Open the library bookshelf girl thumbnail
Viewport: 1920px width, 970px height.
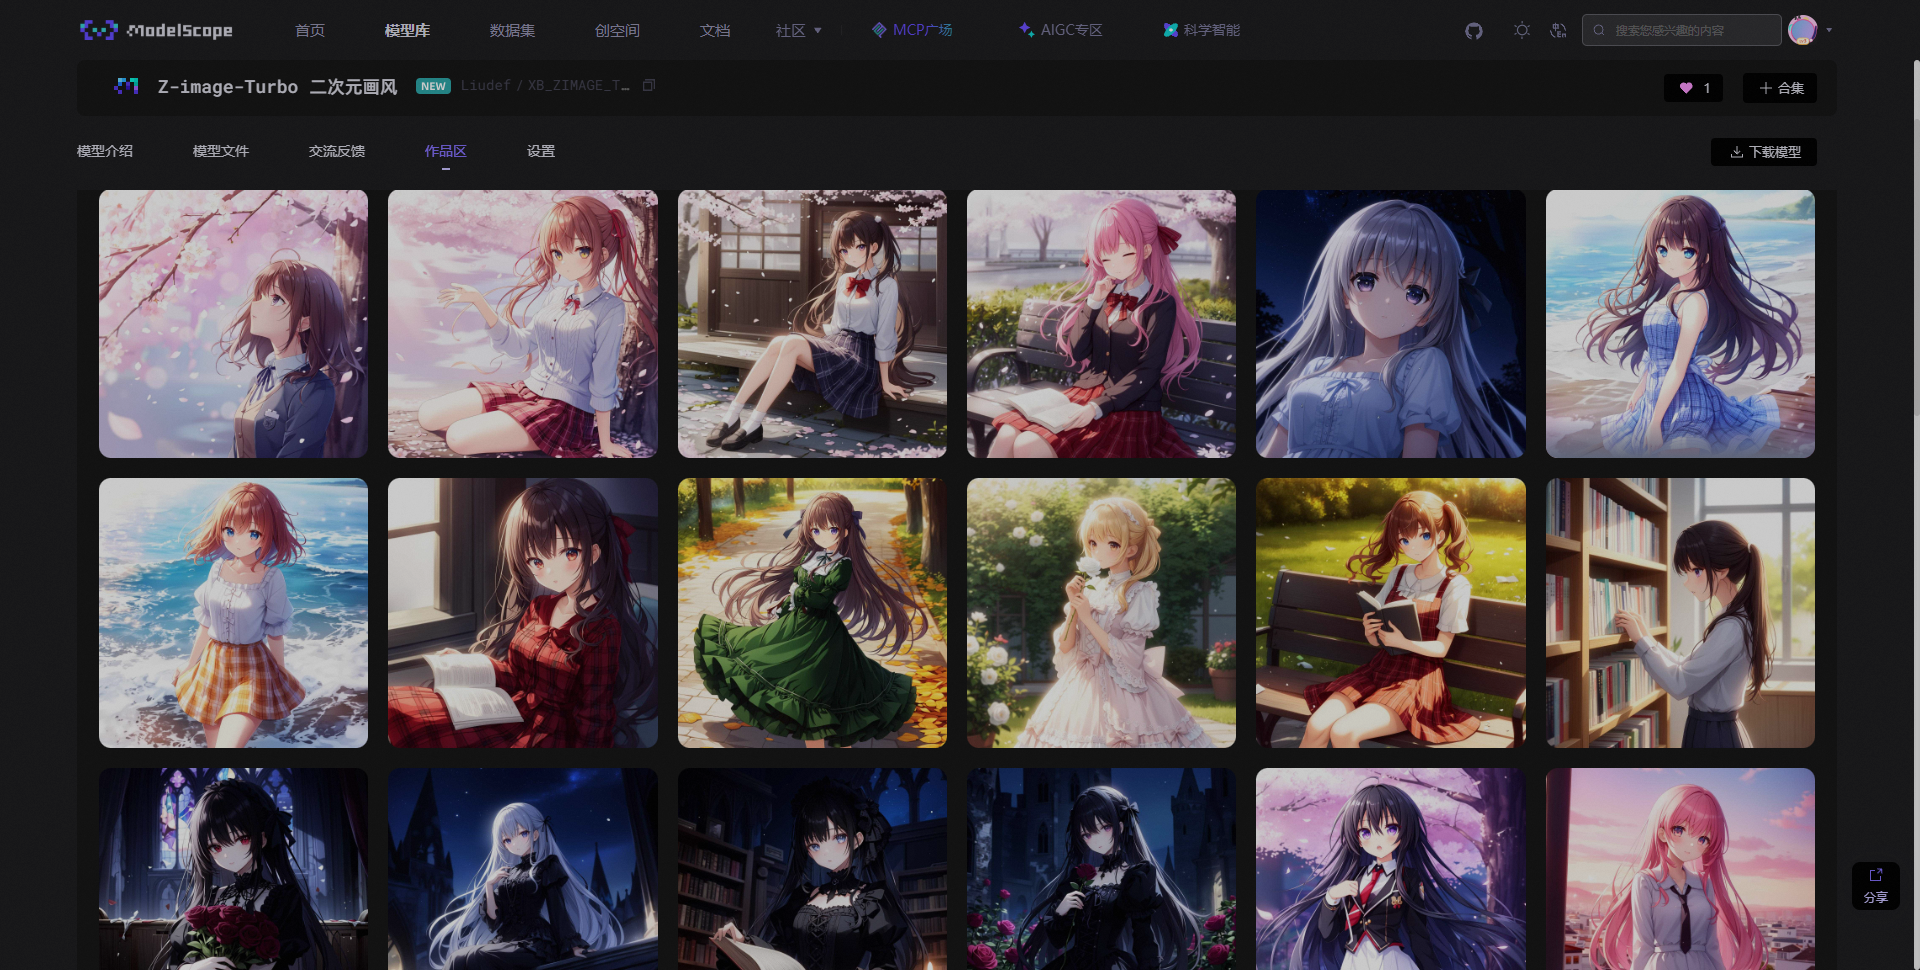pyautogui.click(x=1680, y=613)
